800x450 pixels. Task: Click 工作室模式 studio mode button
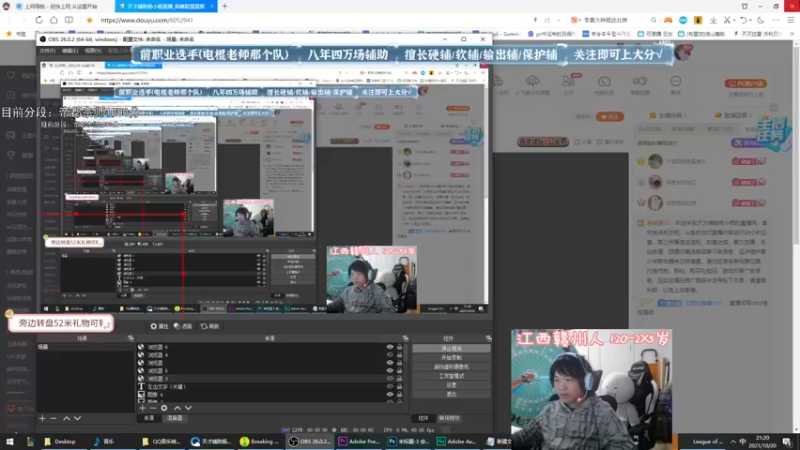(x=452, y=376)
